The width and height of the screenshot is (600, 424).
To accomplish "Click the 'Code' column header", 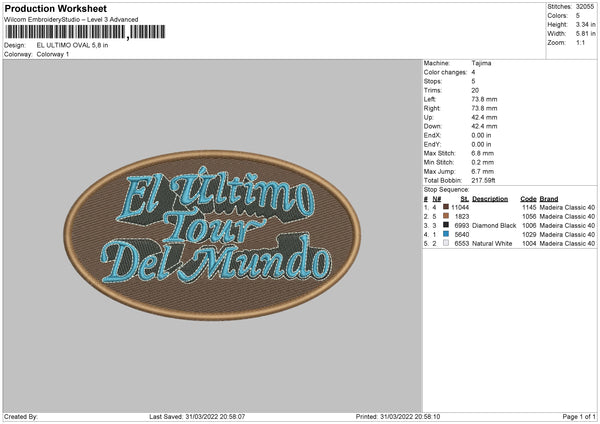I will (x=528, y=199).
